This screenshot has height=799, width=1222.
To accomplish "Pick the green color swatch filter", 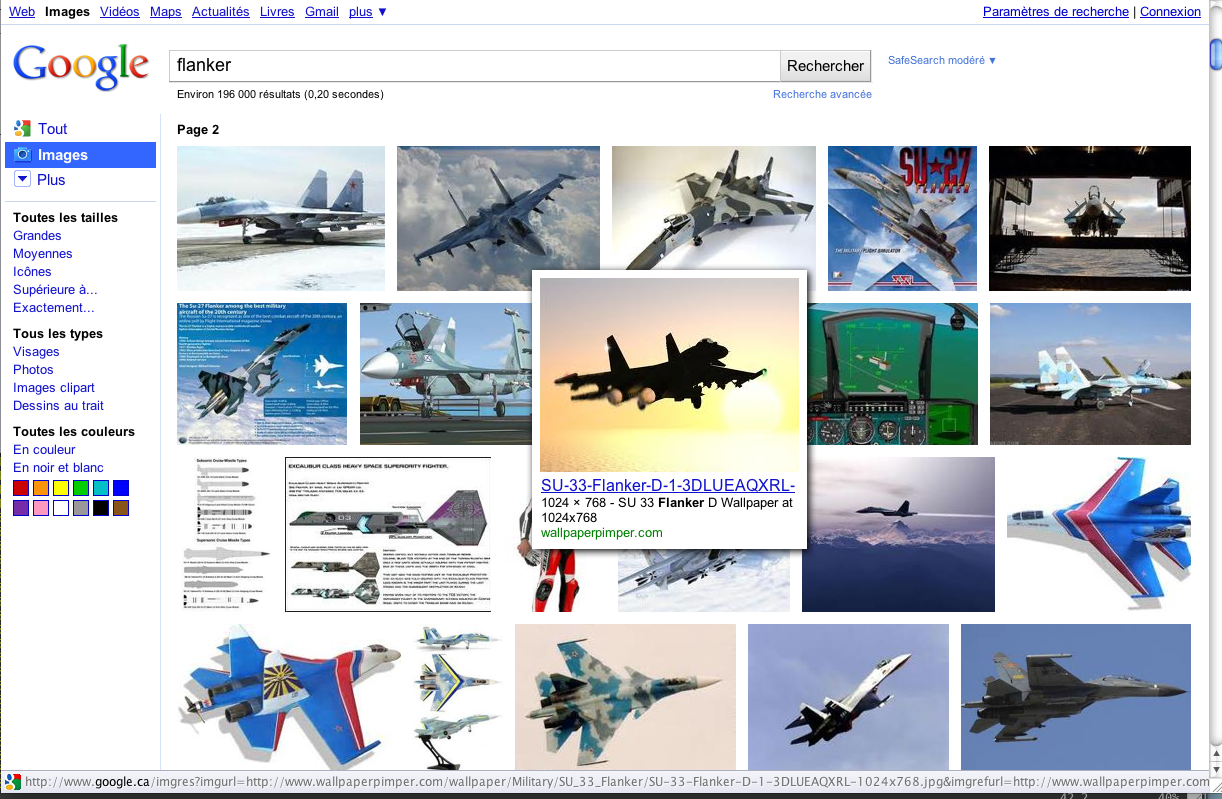I will point(81,488).
